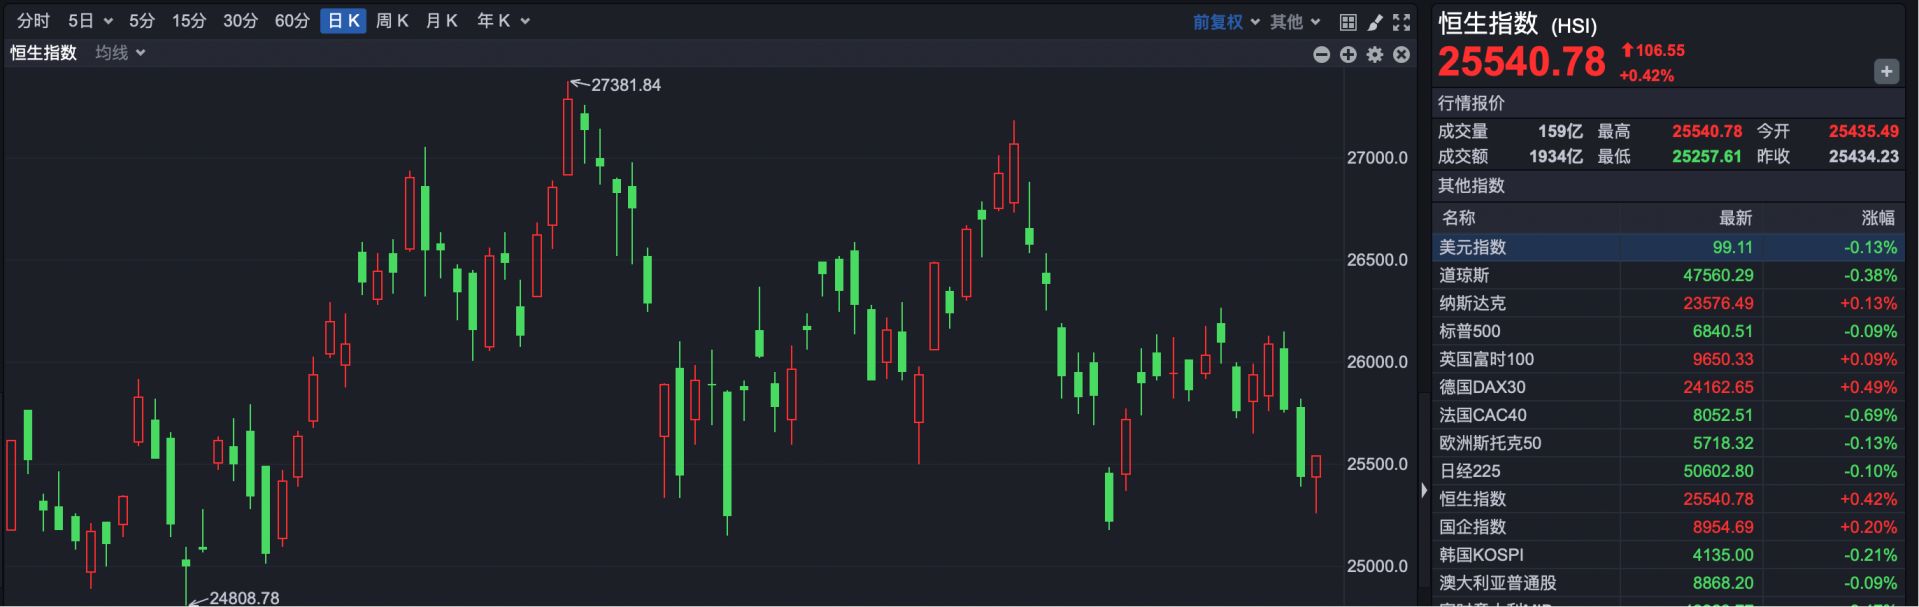Sort index list by 涨幅 column header
The height and width of the screenshot is (607, 1919).
point(1877,218)
